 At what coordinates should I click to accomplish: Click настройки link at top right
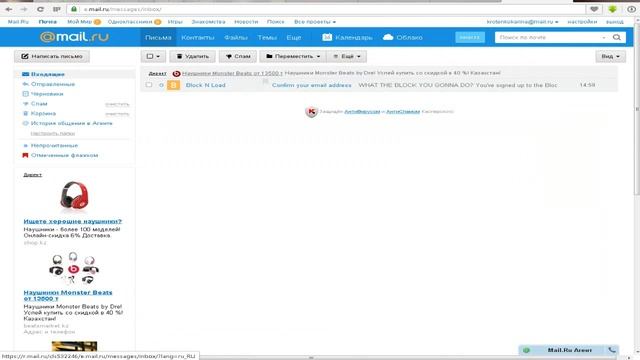582,22
